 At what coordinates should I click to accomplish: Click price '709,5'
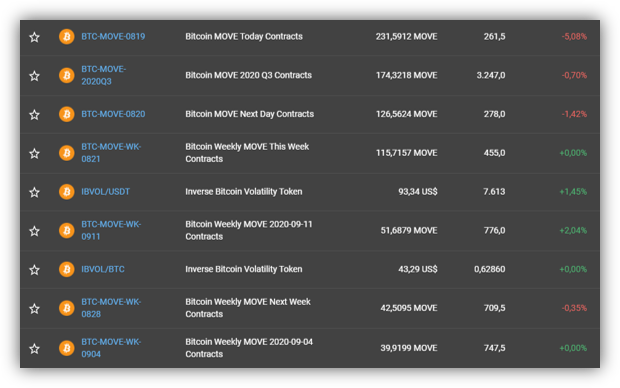[x=494, y=308]
